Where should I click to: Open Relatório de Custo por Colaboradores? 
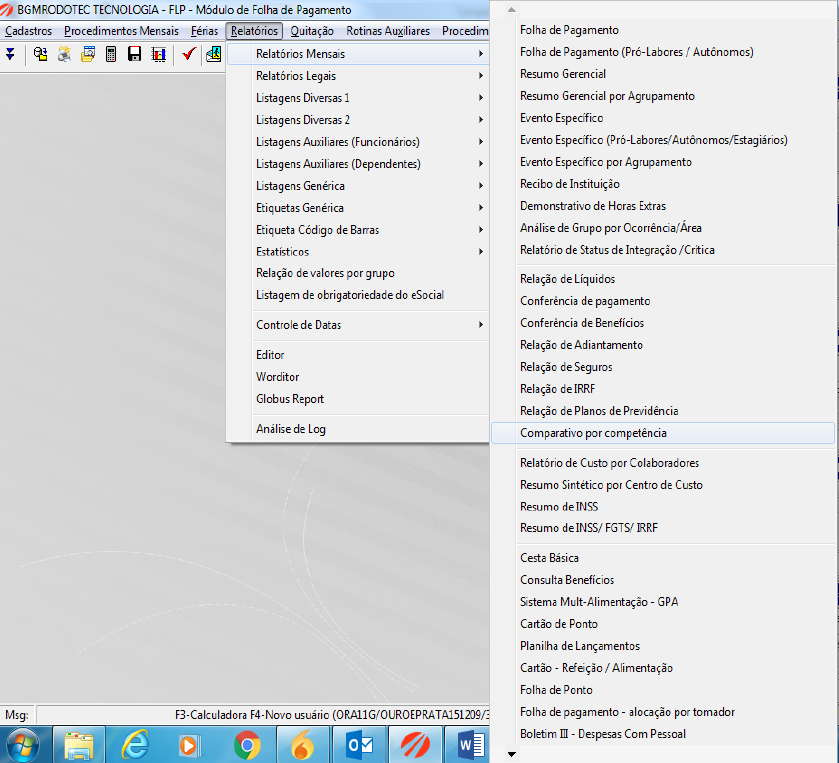pyautogui.click(x=609, y=462)
